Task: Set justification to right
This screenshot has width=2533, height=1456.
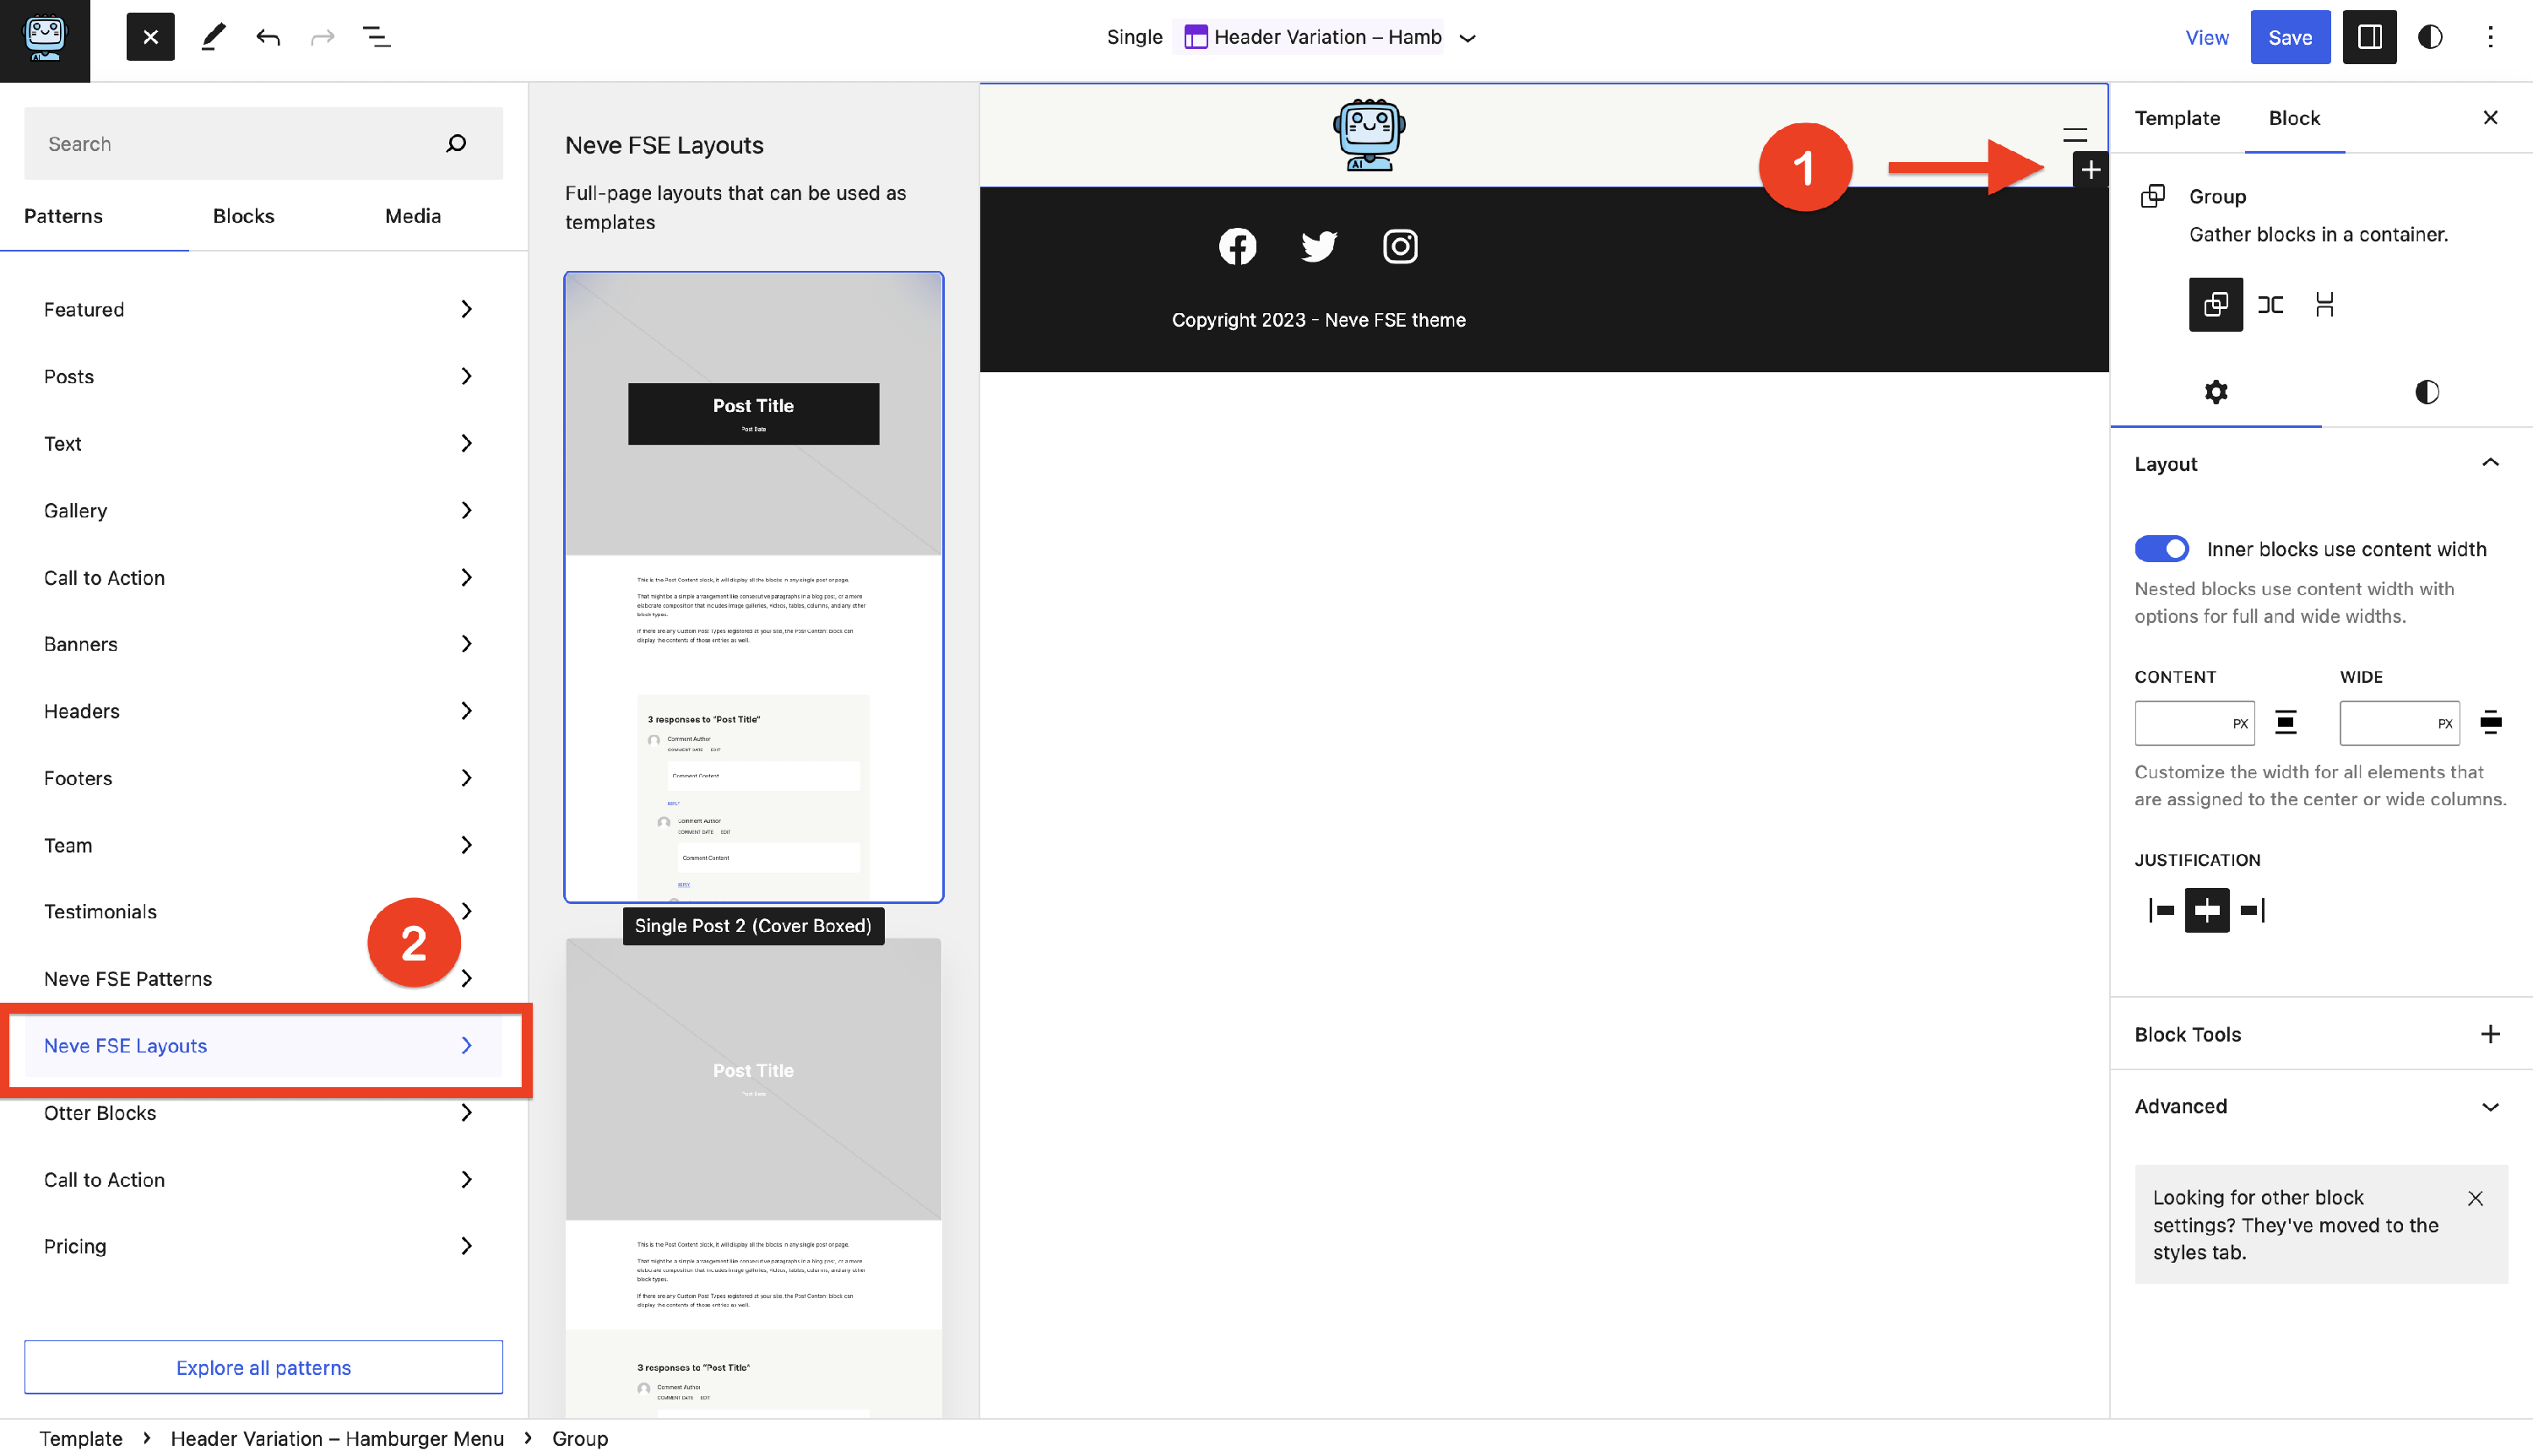Action: click(2252, 910)
